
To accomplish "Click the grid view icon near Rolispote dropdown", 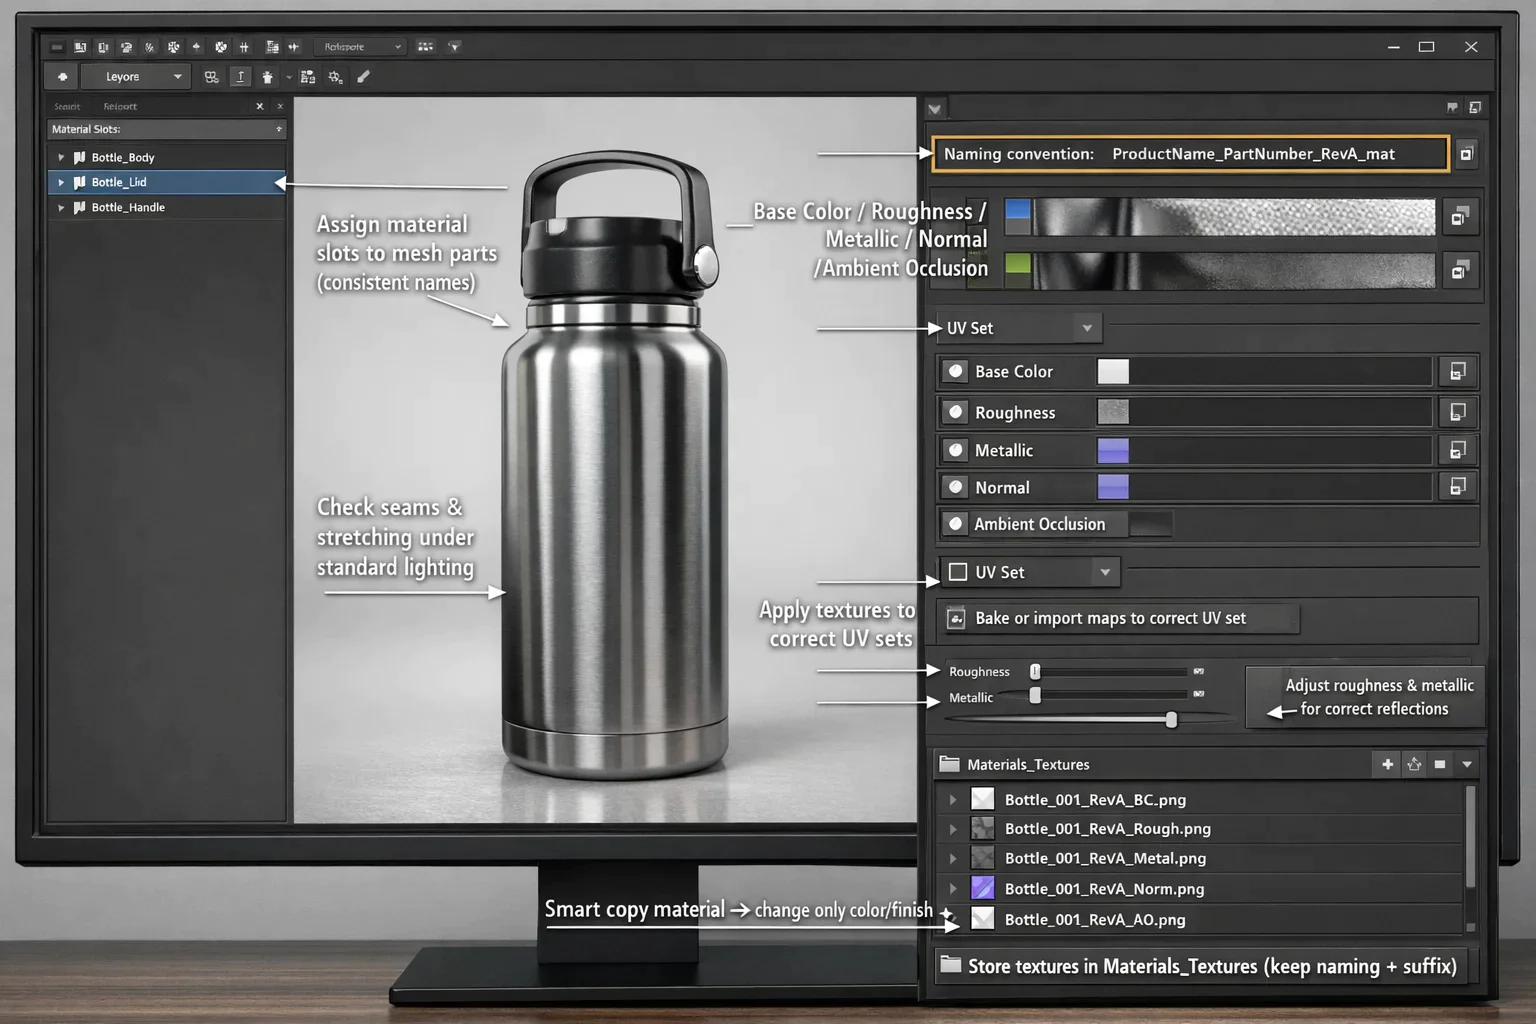I will tap(425, 46).
